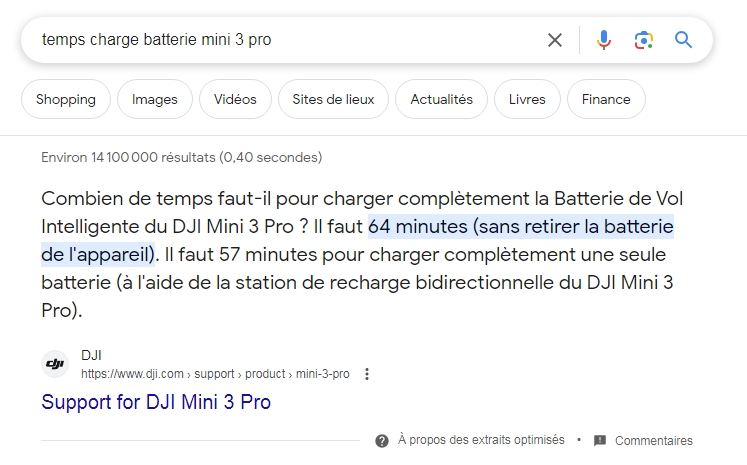Click the 'Environ 14 100 000 résultats' stats text

[x=182, y=157]
